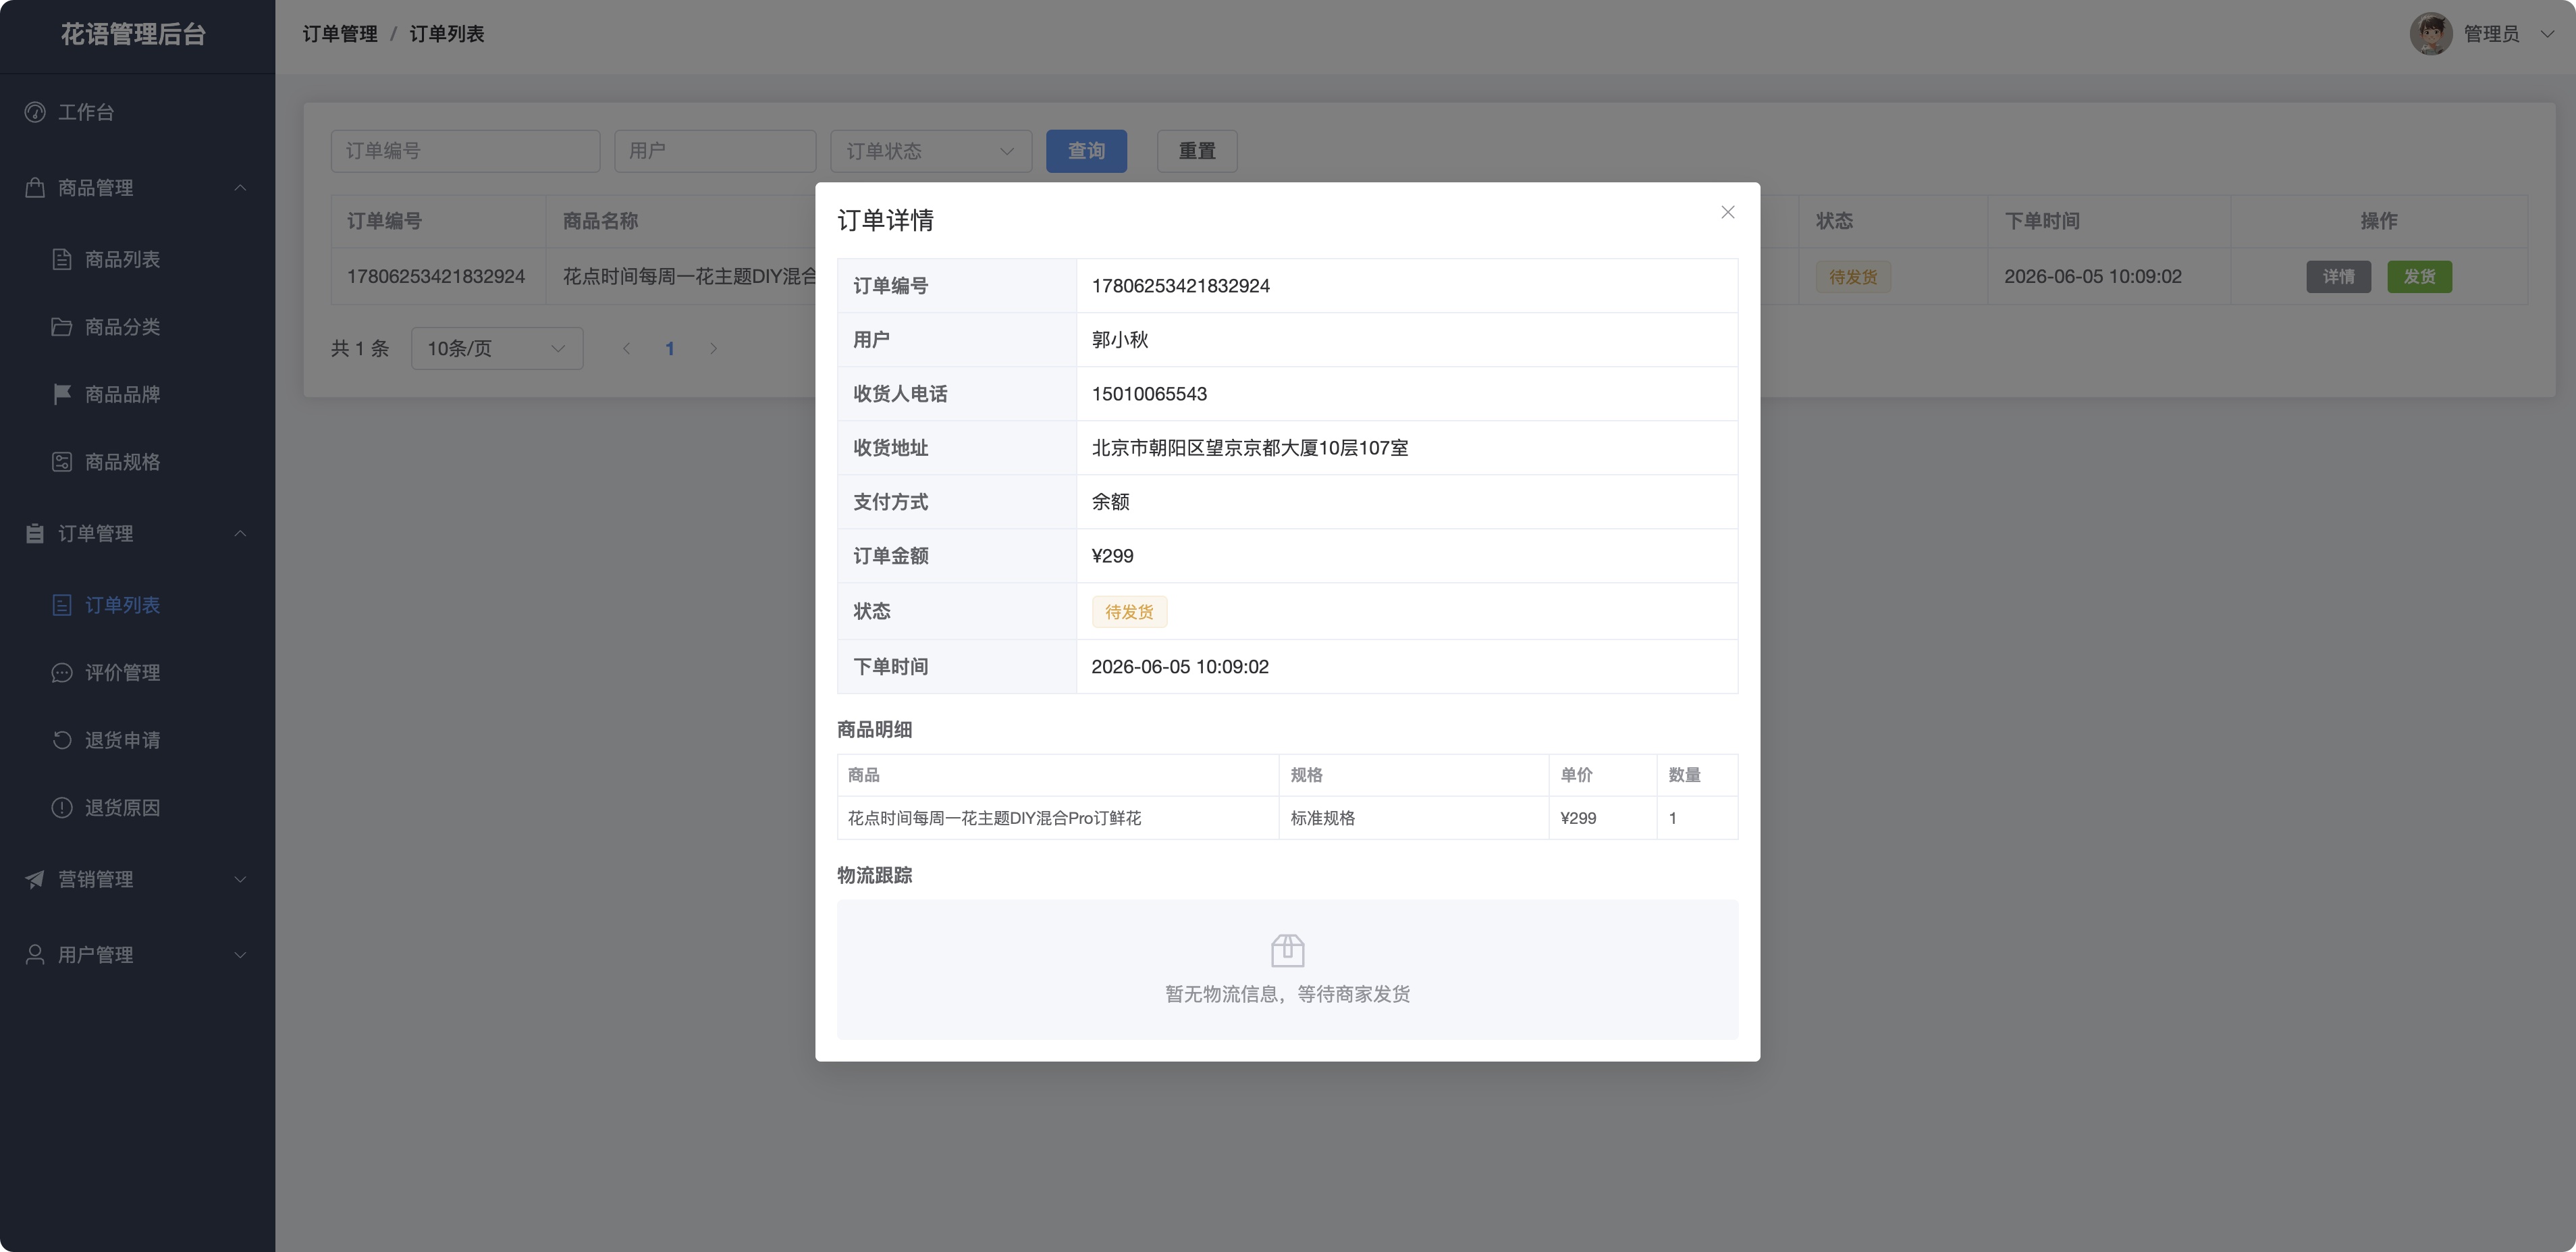The height and width of the screenshot is (1252, 2576).
Task: Open 退货申请 menu item
Action: click(x=137, y=740)
